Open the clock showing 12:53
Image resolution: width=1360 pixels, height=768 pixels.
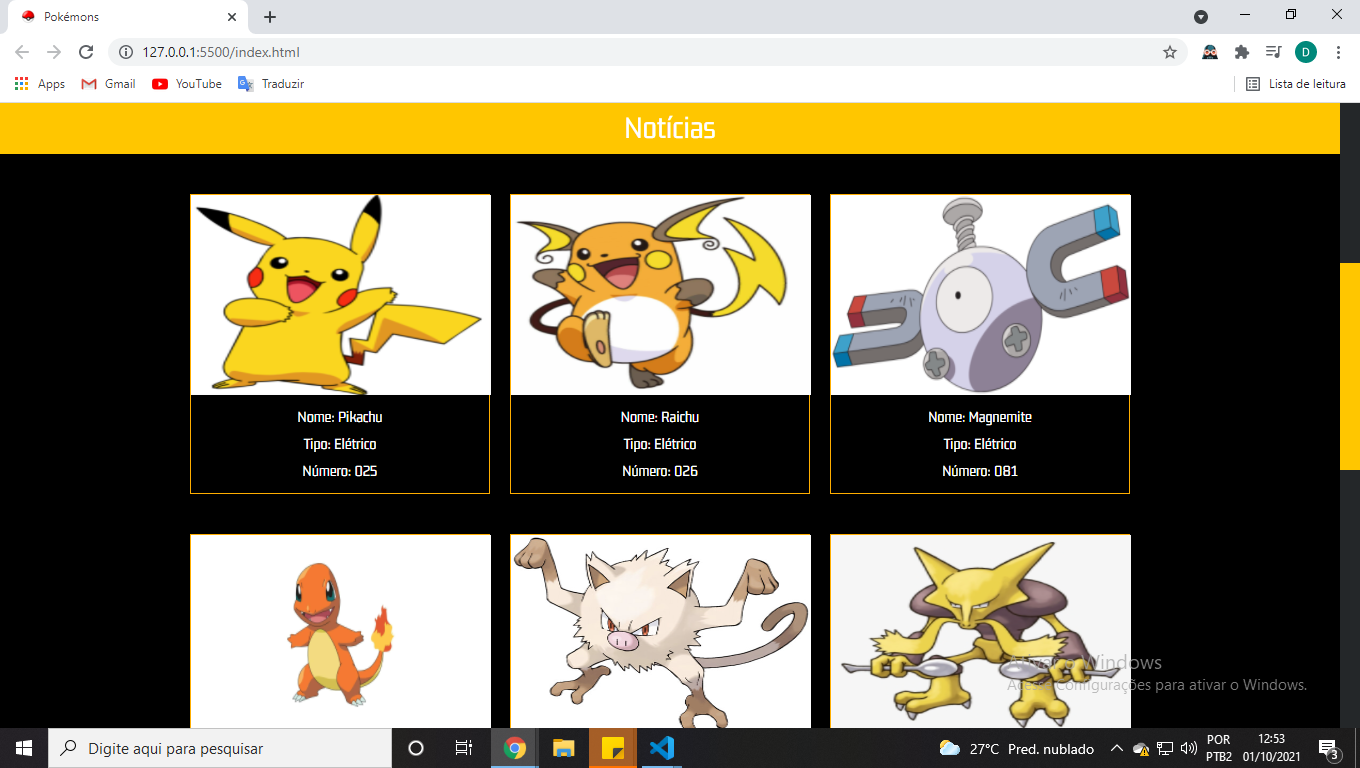1272,748
